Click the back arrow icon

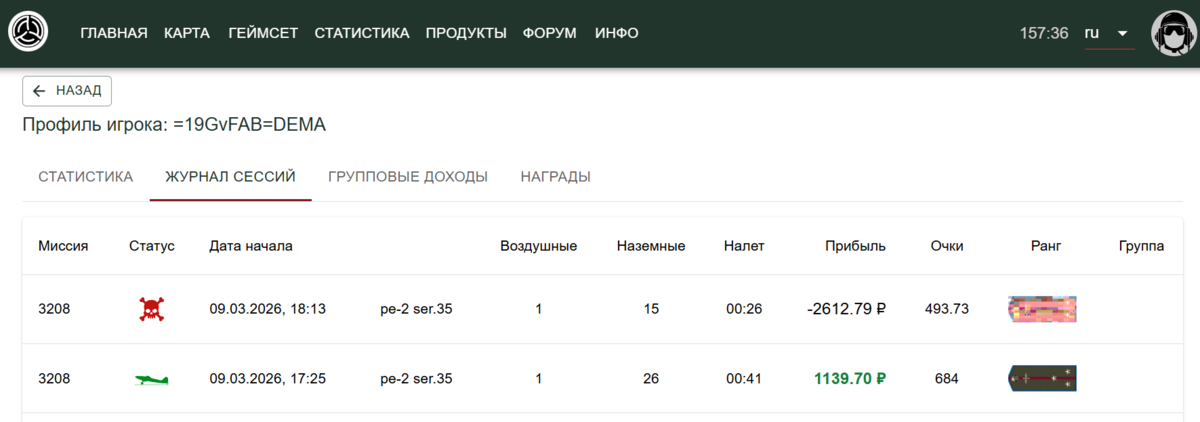pyautogui.click(x=40, y=90)
